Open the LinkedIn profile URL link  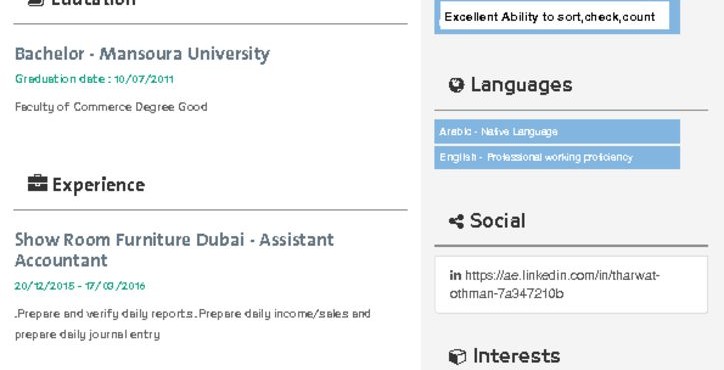pos(555,285)
